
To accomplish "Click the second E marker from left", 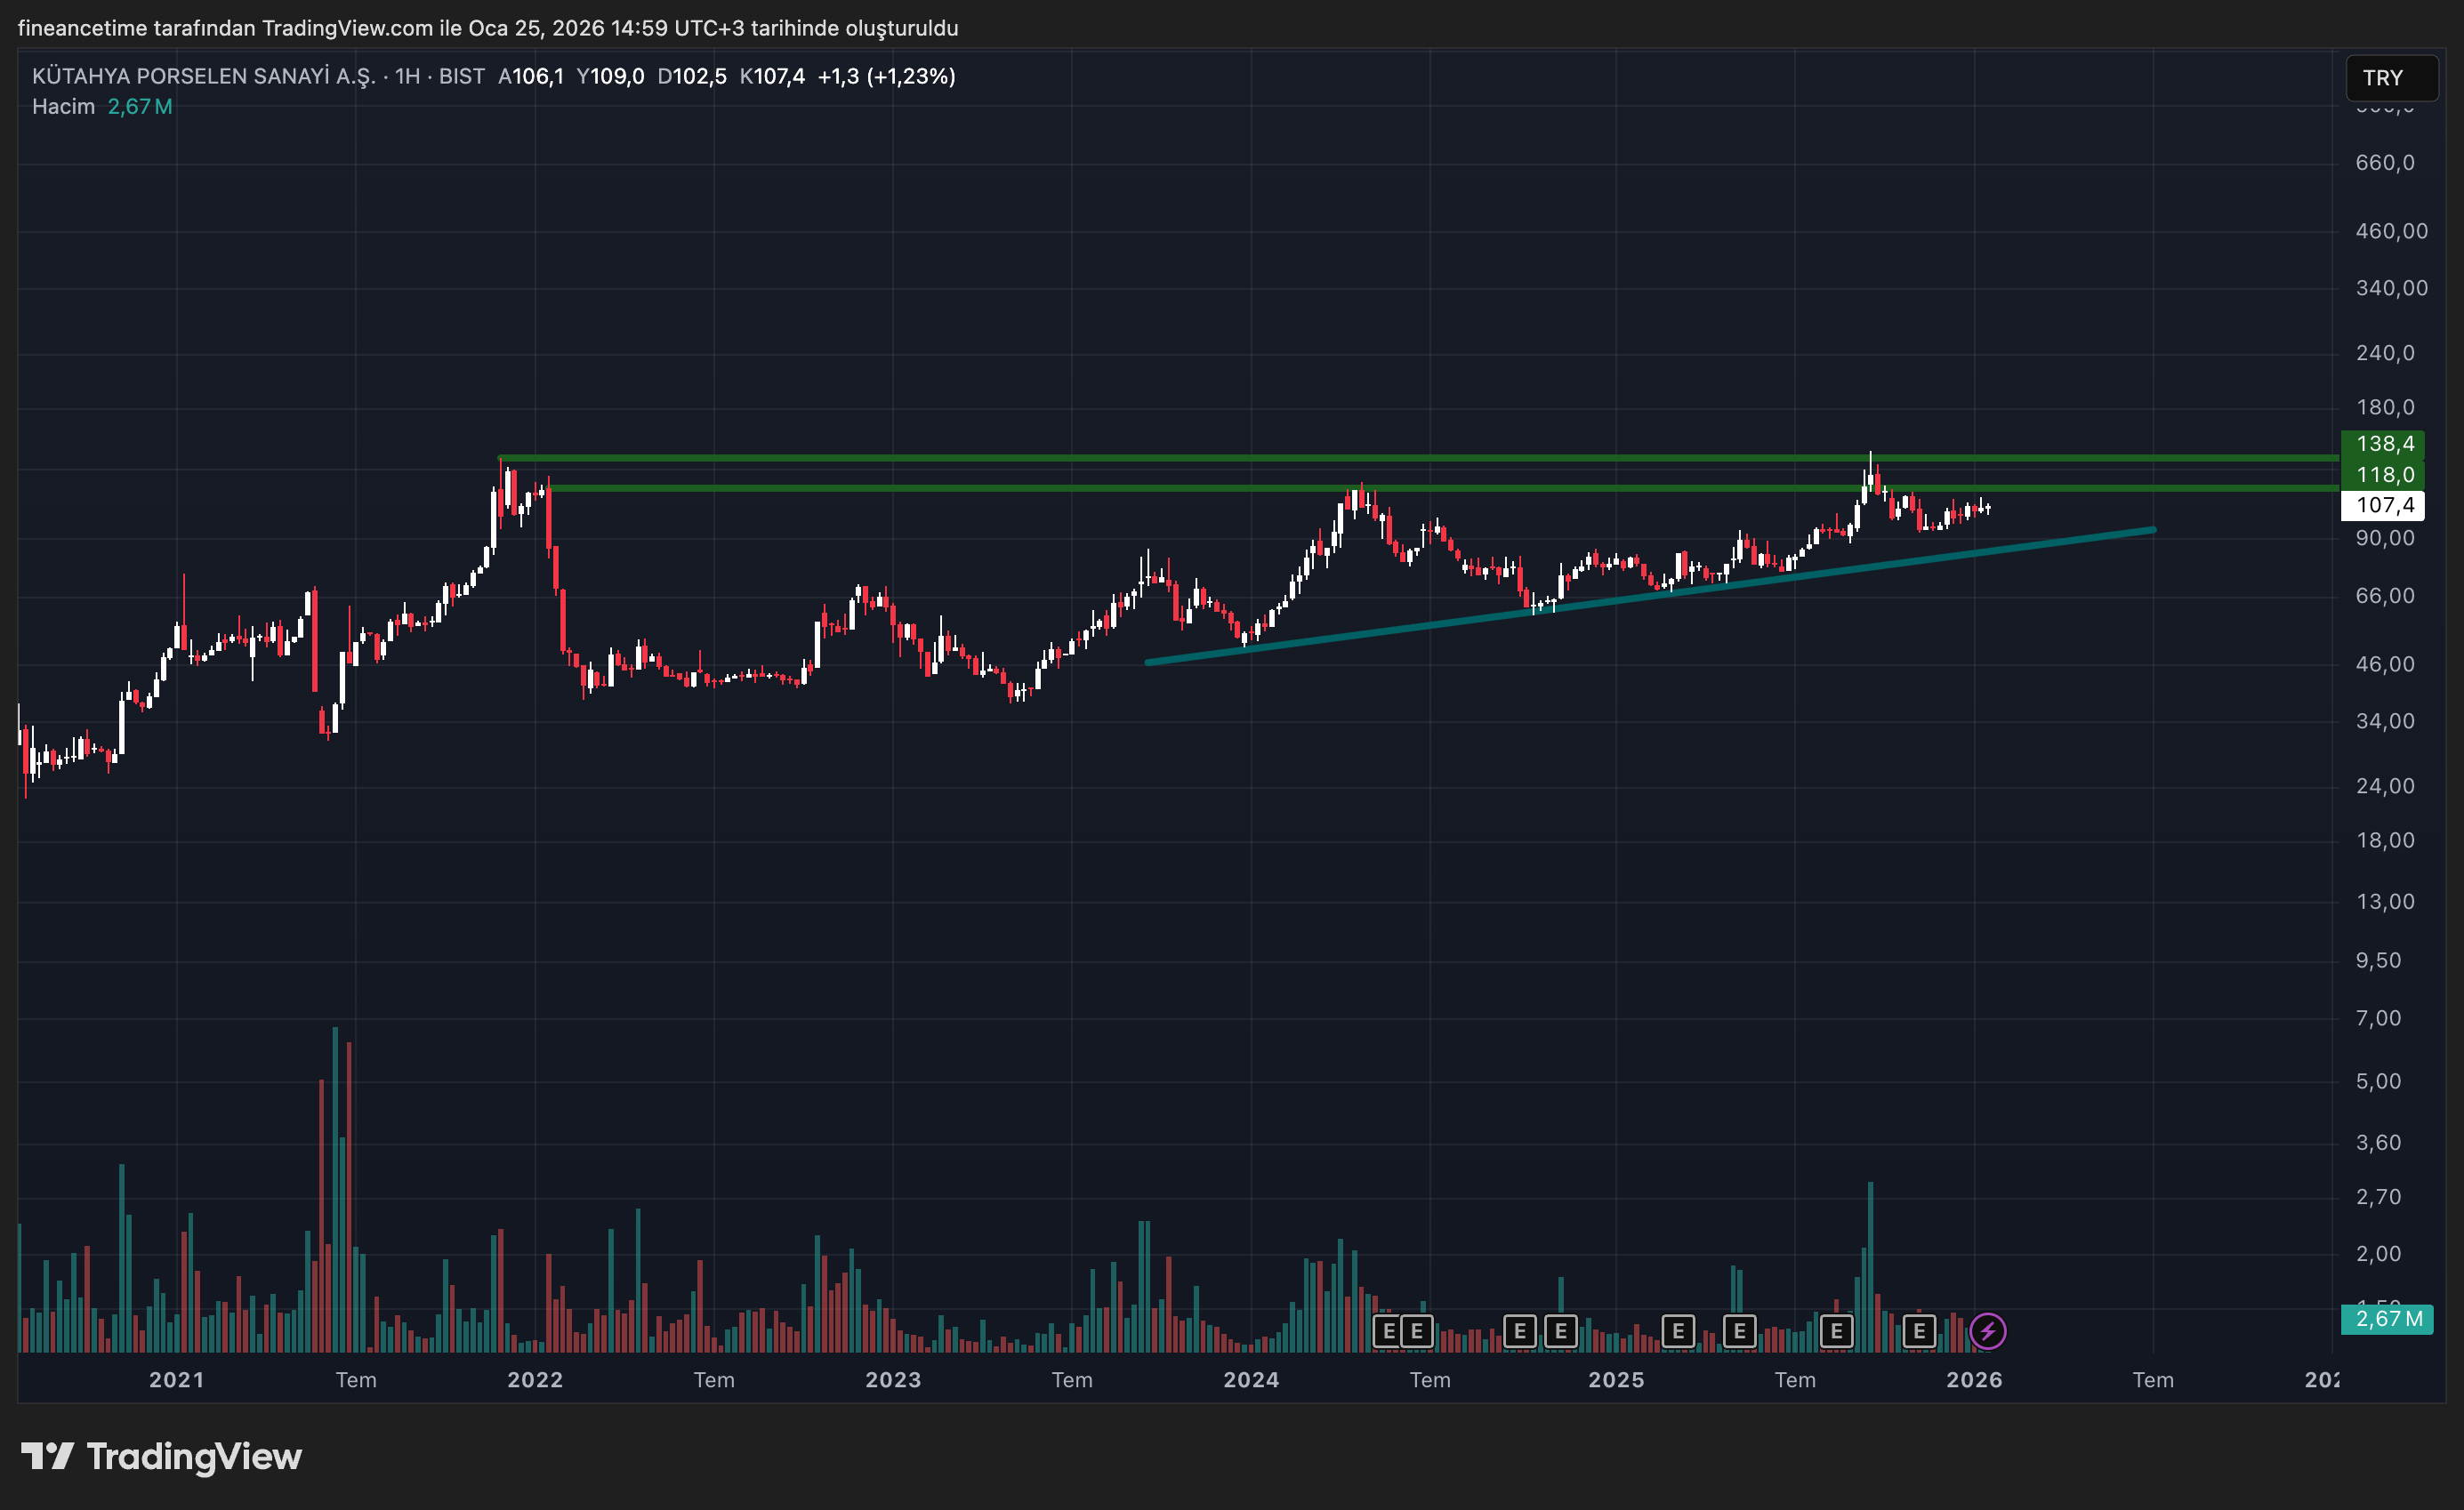I will pyautogui.click(x=1417, y=1331).
